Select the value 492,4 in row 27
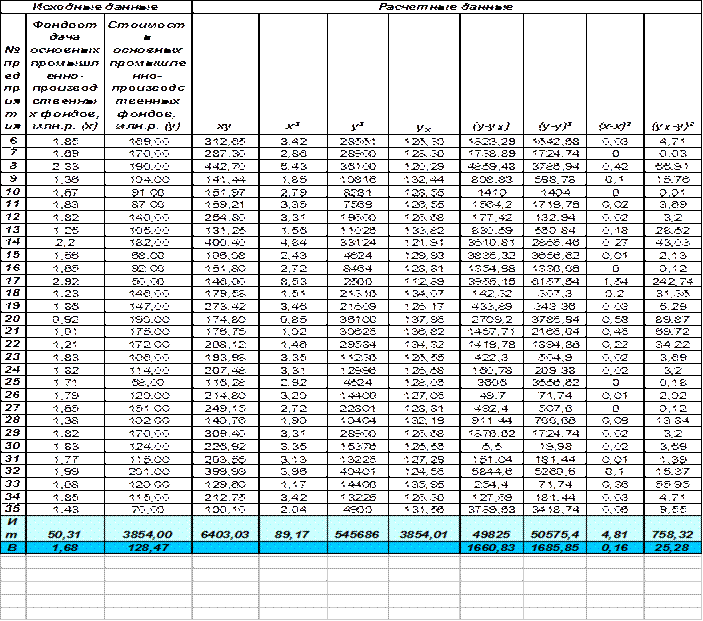 (x=491, y=408)
